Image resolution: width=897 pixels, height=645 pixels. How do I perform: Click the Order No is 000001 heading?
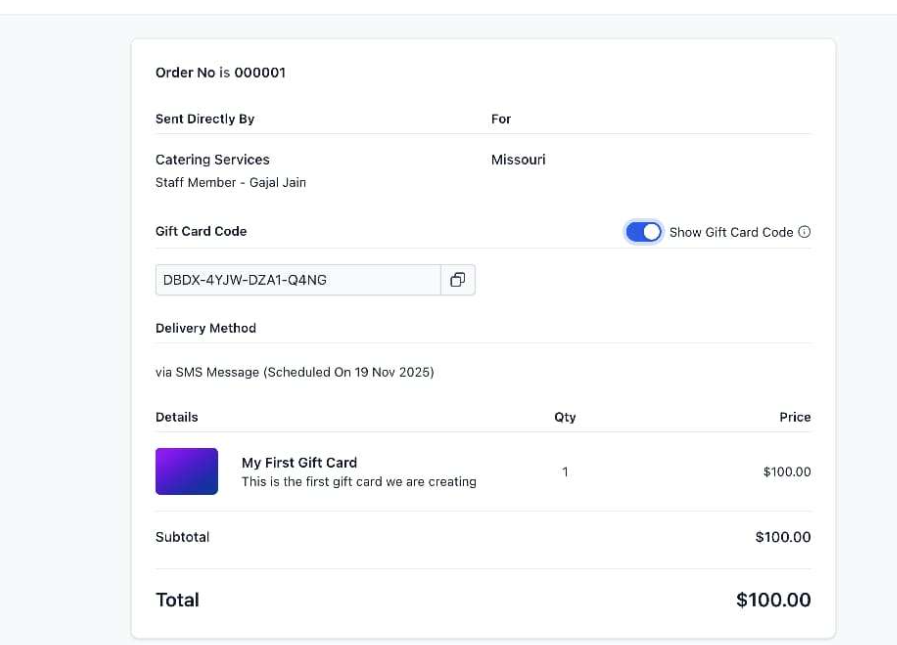click(220, 73)
